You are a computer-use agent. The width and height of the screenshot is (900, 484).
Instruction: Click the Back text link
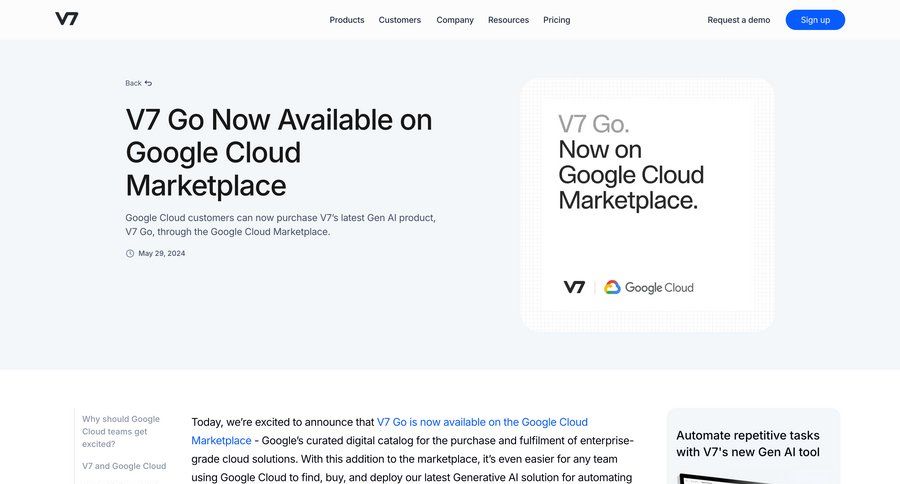[x=133, y=83]
